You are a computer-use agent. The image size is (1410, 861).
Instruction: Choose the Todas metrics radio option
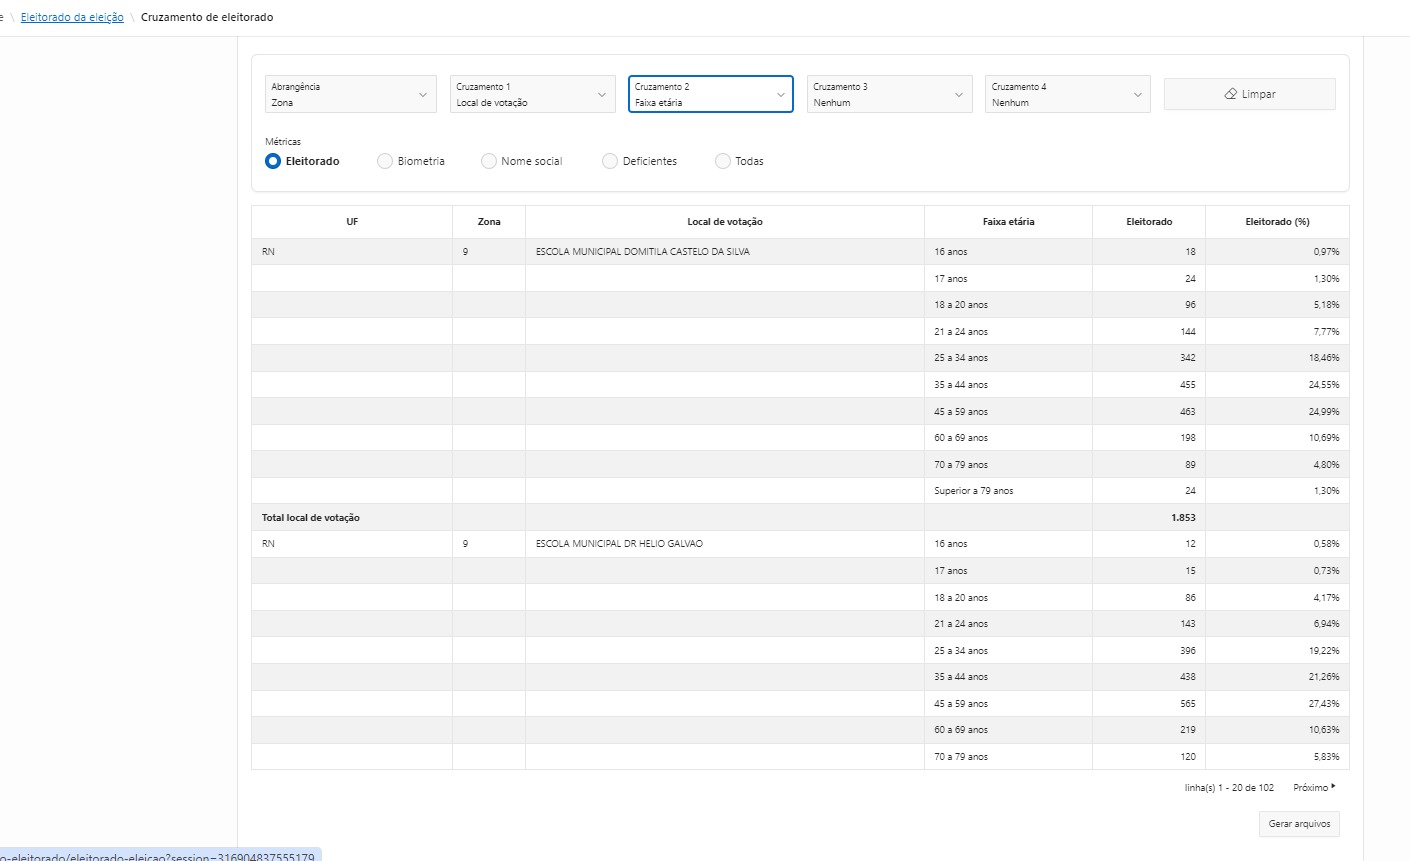(723, 161)
